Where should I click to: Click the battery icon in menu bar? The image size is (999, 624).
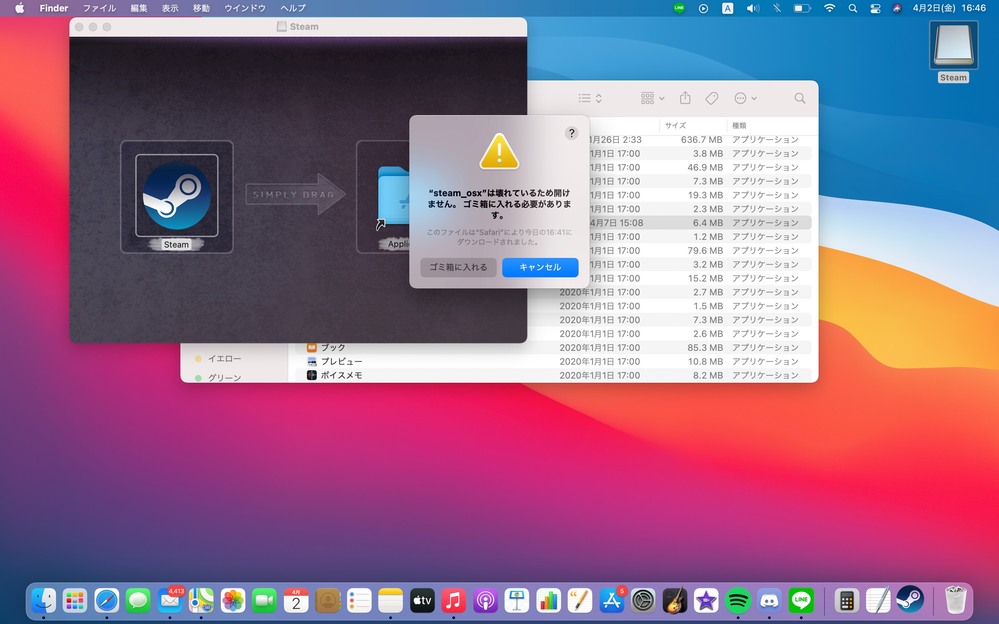pos(801,8)
